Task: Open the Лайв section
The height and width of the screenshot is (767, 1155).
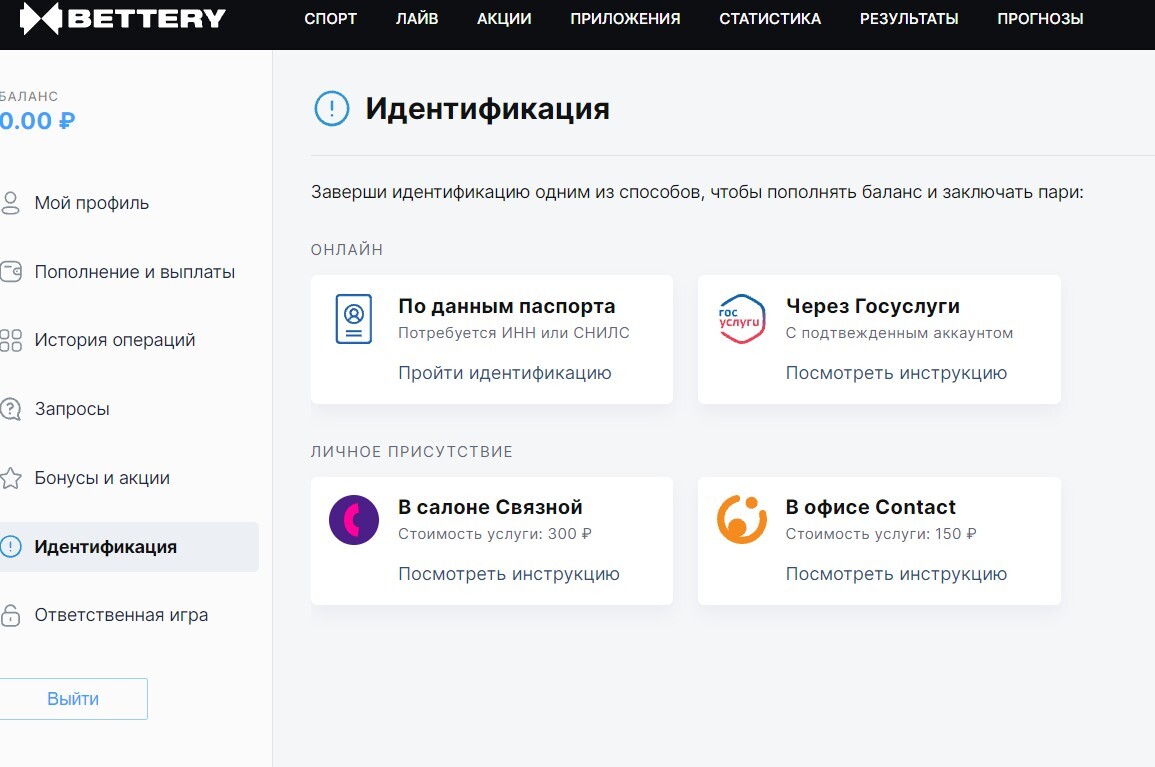Action: (417, 18)
